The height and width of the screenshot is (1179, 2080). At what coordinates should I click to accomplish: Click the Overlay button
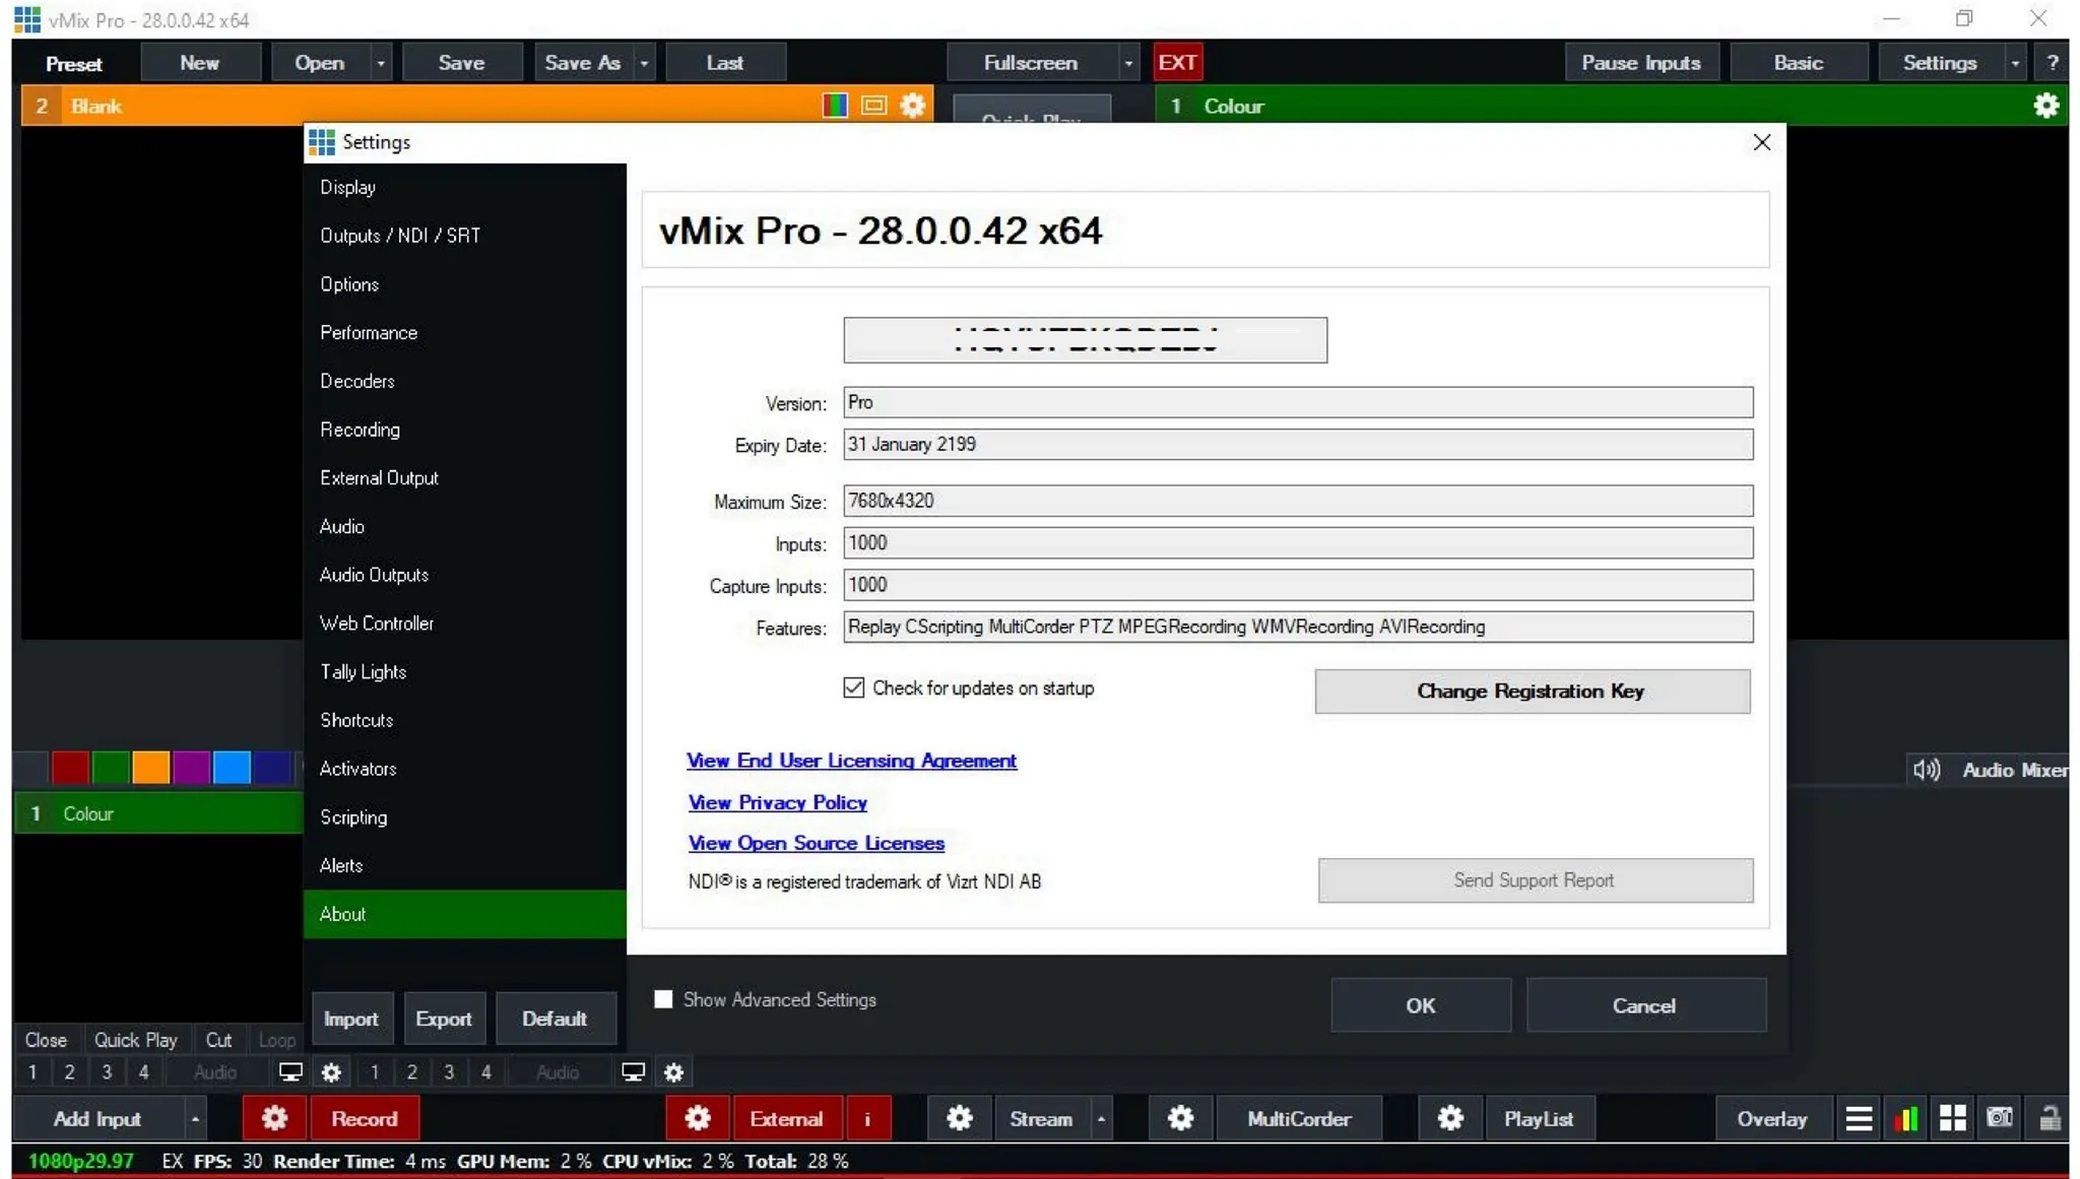1772,1118
